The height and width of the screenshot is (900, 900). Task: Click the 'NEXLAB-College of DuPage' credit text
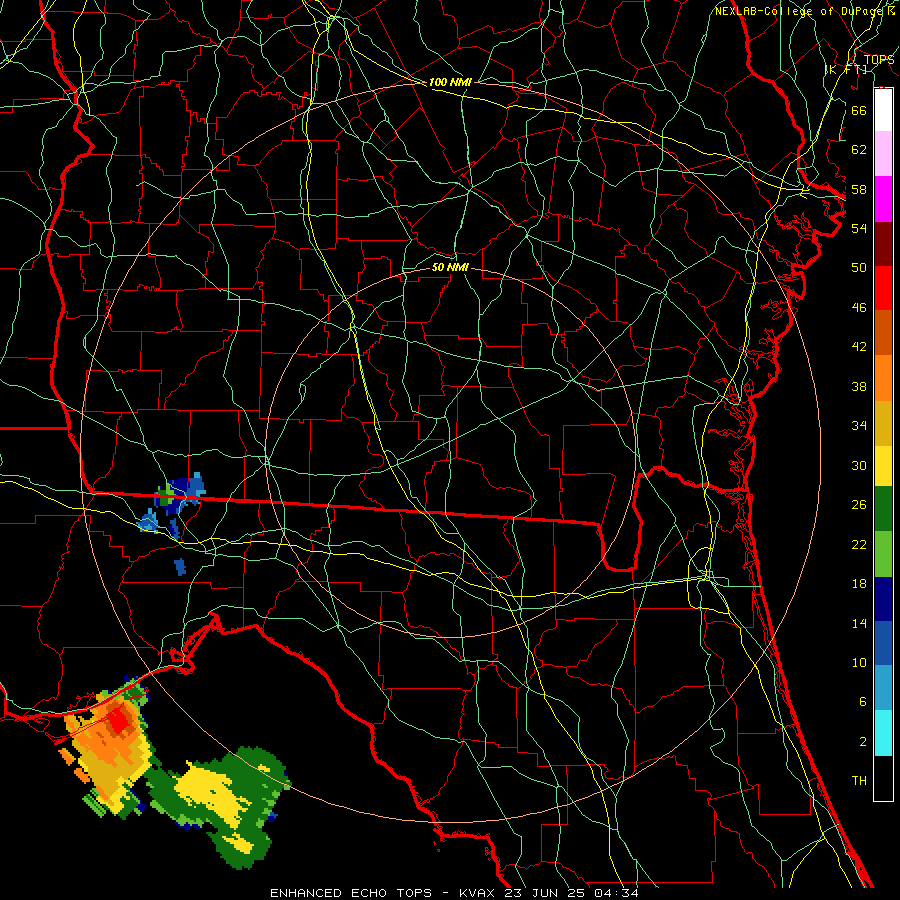(x=800, y=11)
